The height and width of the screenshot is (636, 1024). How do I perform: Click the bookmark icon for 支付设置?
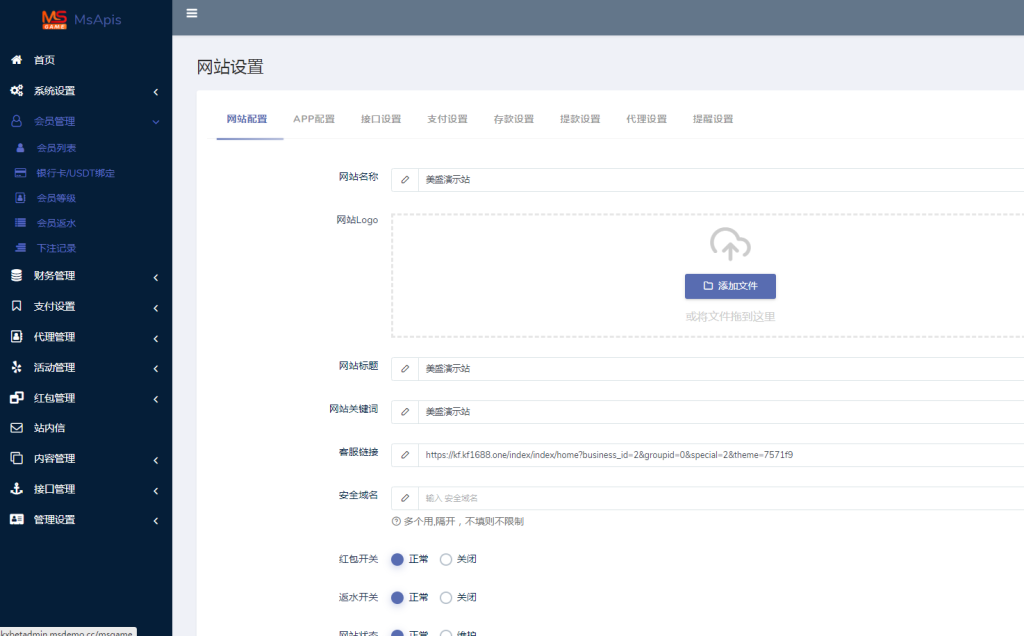17,306
